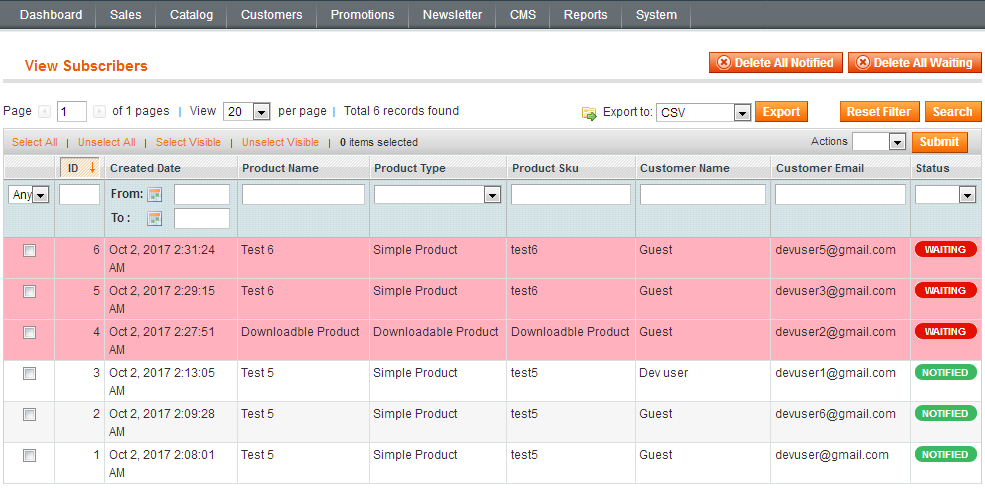Open the Catalog menu

(x=191, y=15)
